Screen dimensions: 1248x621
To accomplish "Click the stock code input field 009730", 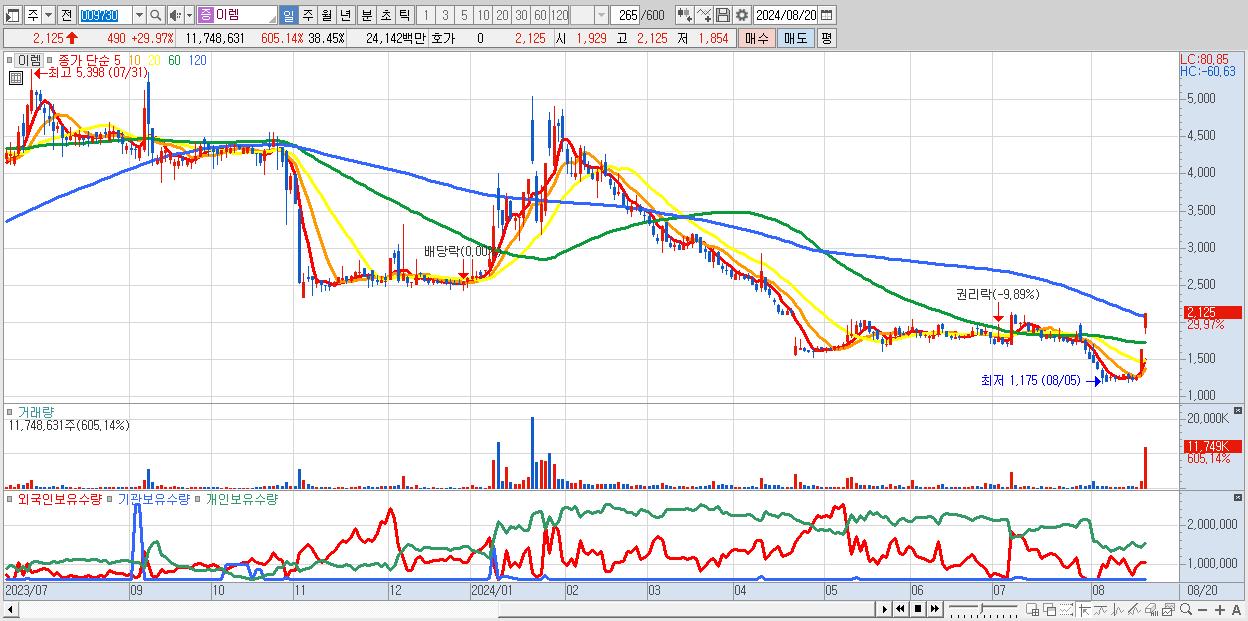I will coord(104,15).
